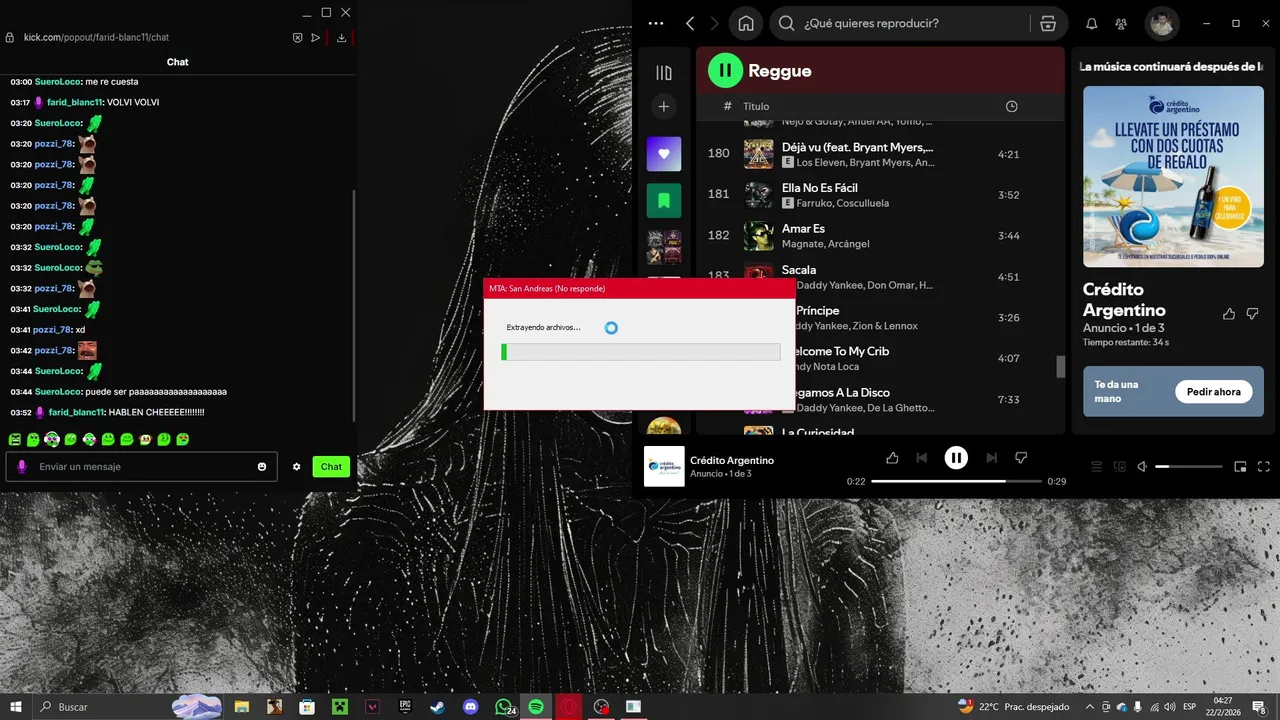Image resolution: width=1280 pixels, height=720 pixels.
Task: Open WhatsApp from taskbar
Action: tap(504, 707)
